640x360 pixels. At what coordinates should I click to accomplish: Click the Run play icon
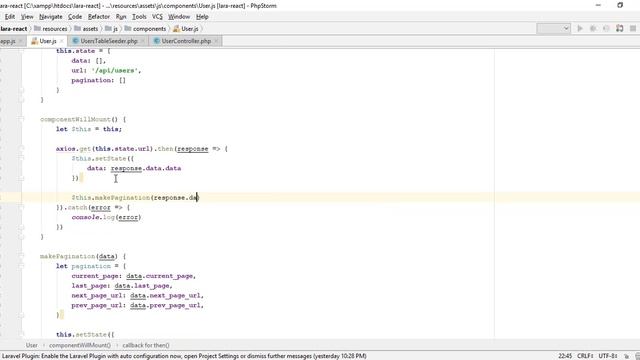[580, 28]
